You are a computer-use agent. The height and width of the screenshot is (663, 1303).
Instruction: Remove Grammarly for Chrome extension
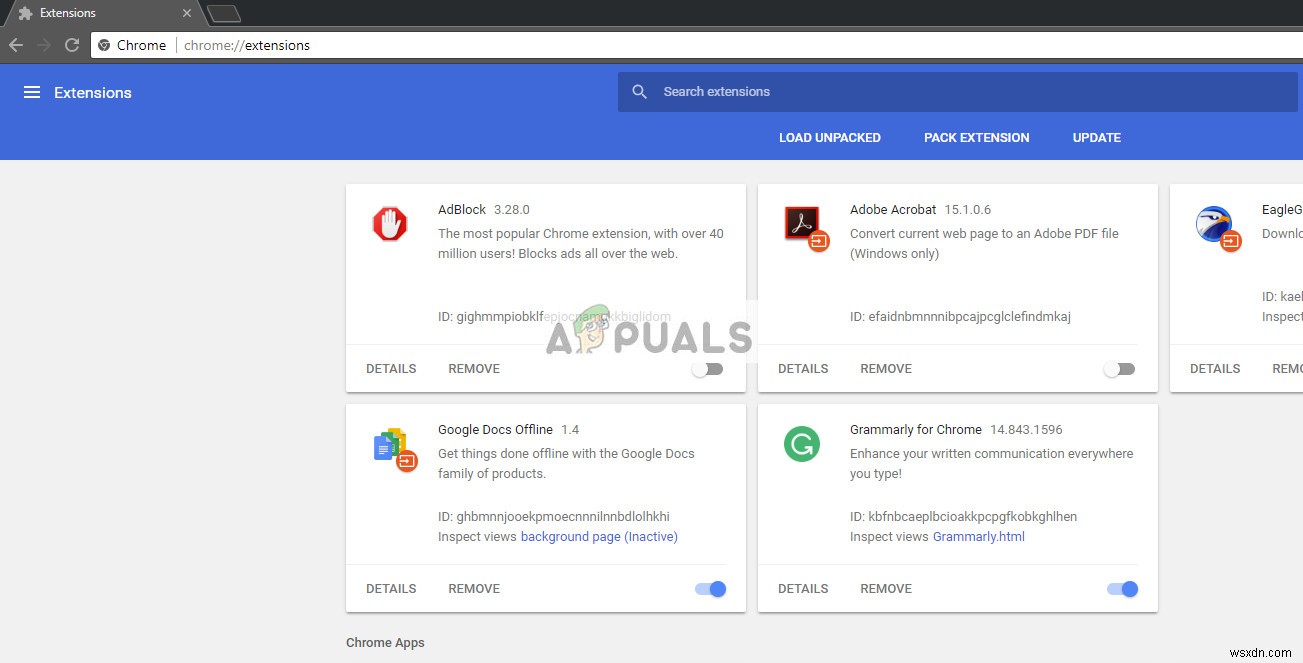click(x=886, y=589)
